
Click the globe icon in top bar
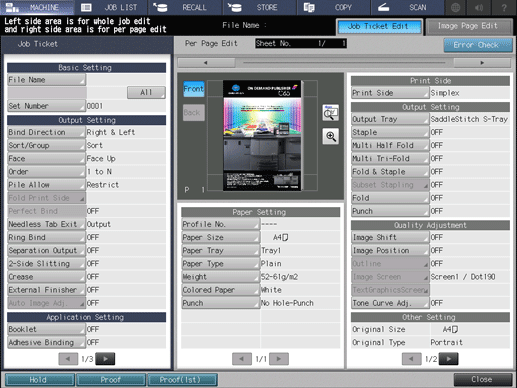455,7
